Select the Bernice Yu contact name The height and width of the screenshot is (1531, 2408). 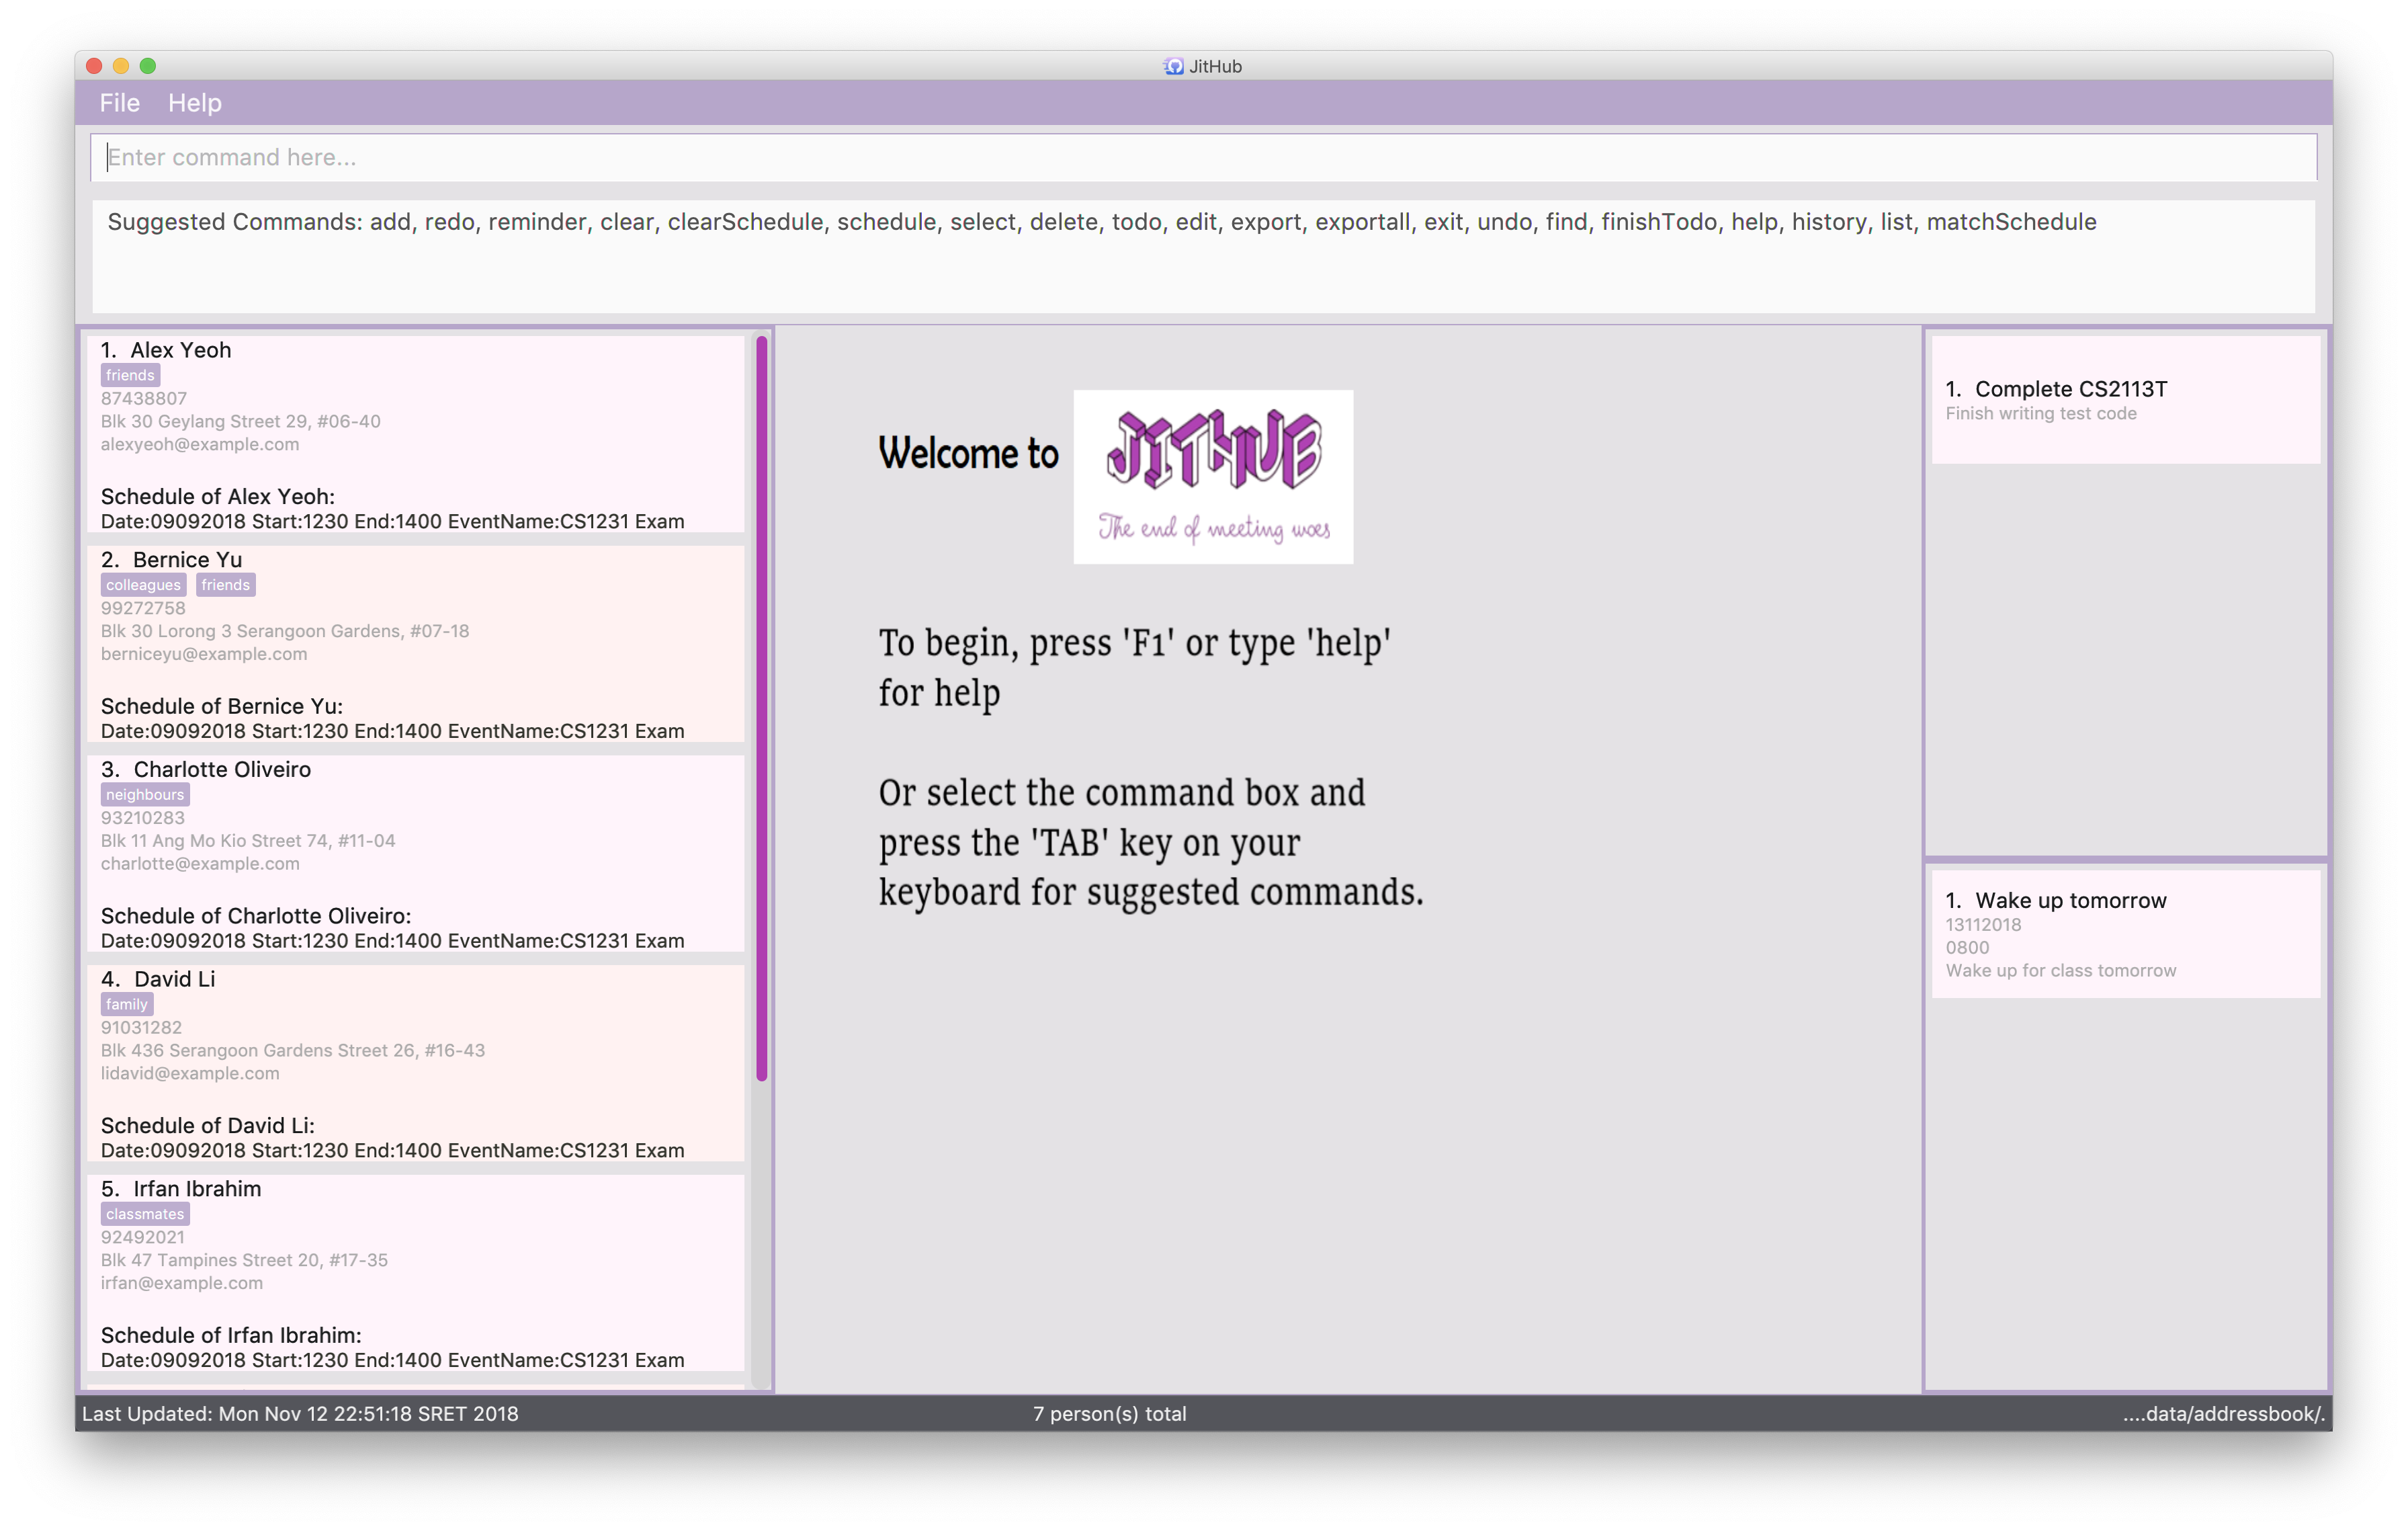[x=187, y=560]
